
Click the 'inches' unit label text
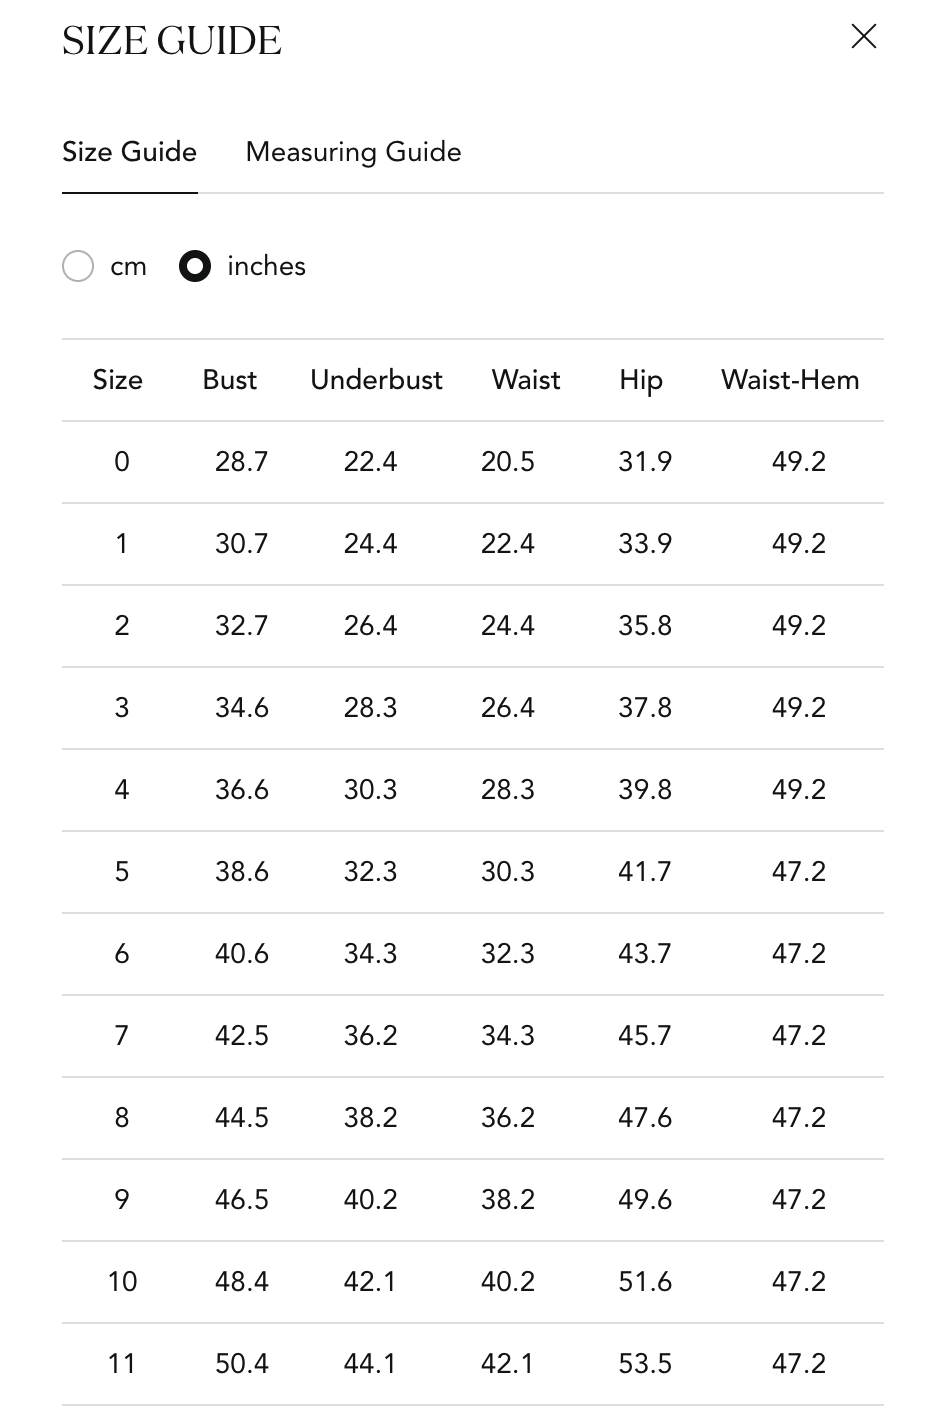[266, 266]
